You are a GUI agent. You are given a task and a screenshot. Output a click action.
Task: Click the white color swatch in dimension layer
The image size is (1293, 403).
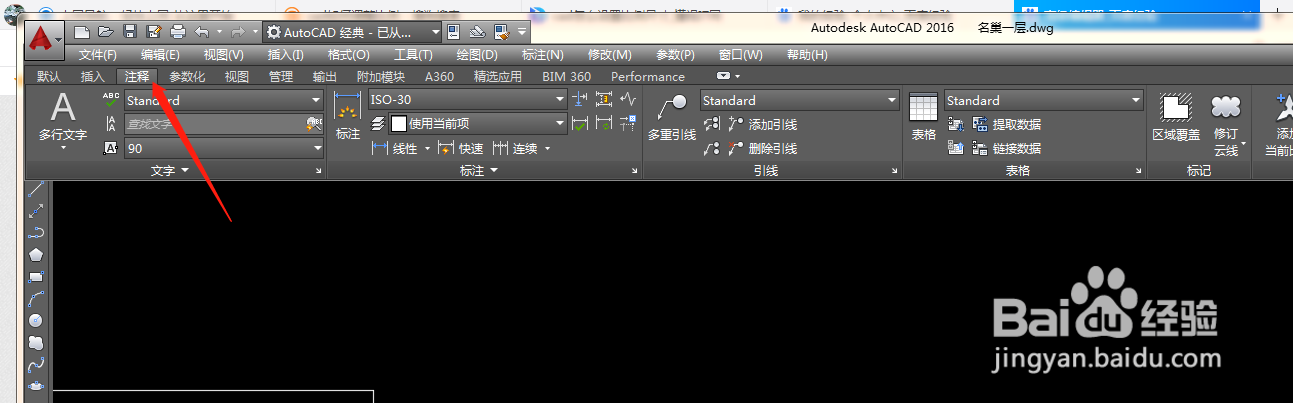pos(398,124)
